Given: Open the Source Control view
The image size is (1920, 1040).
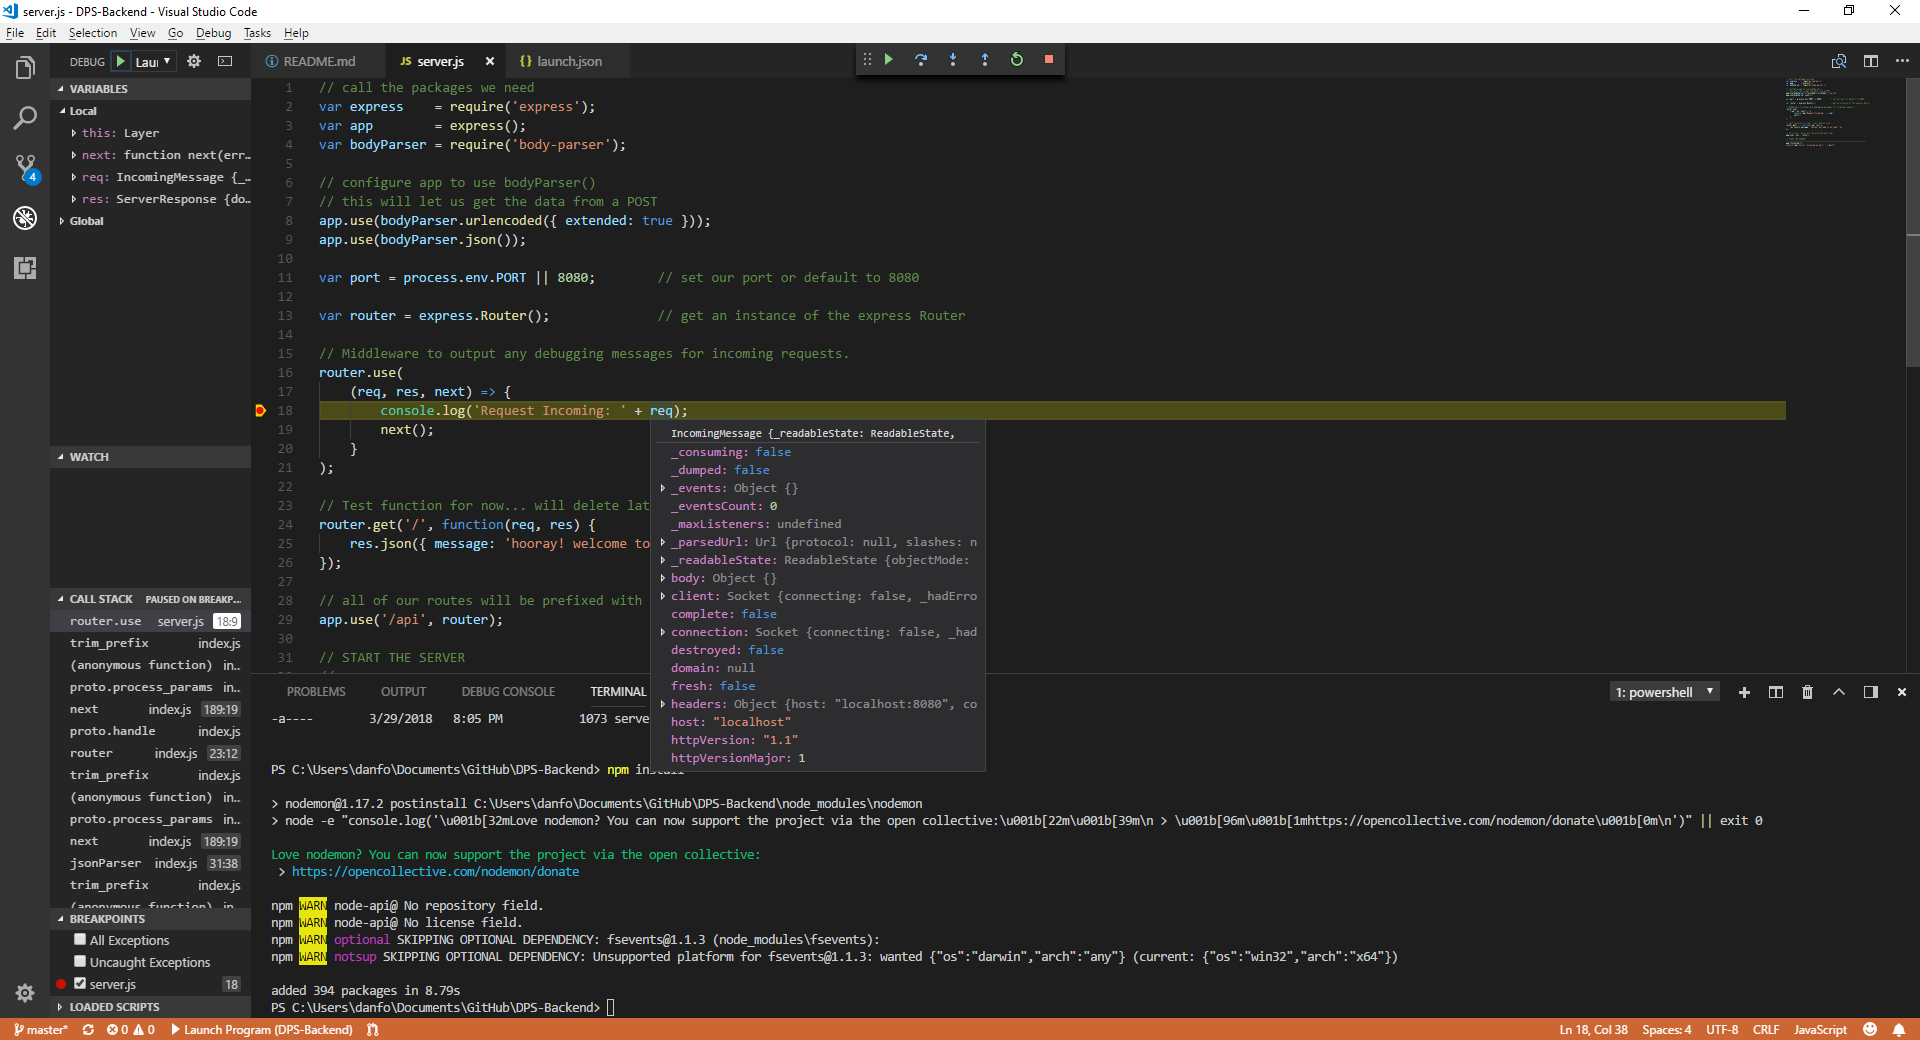Looking at the screenshot, I should tap(25, 168).
